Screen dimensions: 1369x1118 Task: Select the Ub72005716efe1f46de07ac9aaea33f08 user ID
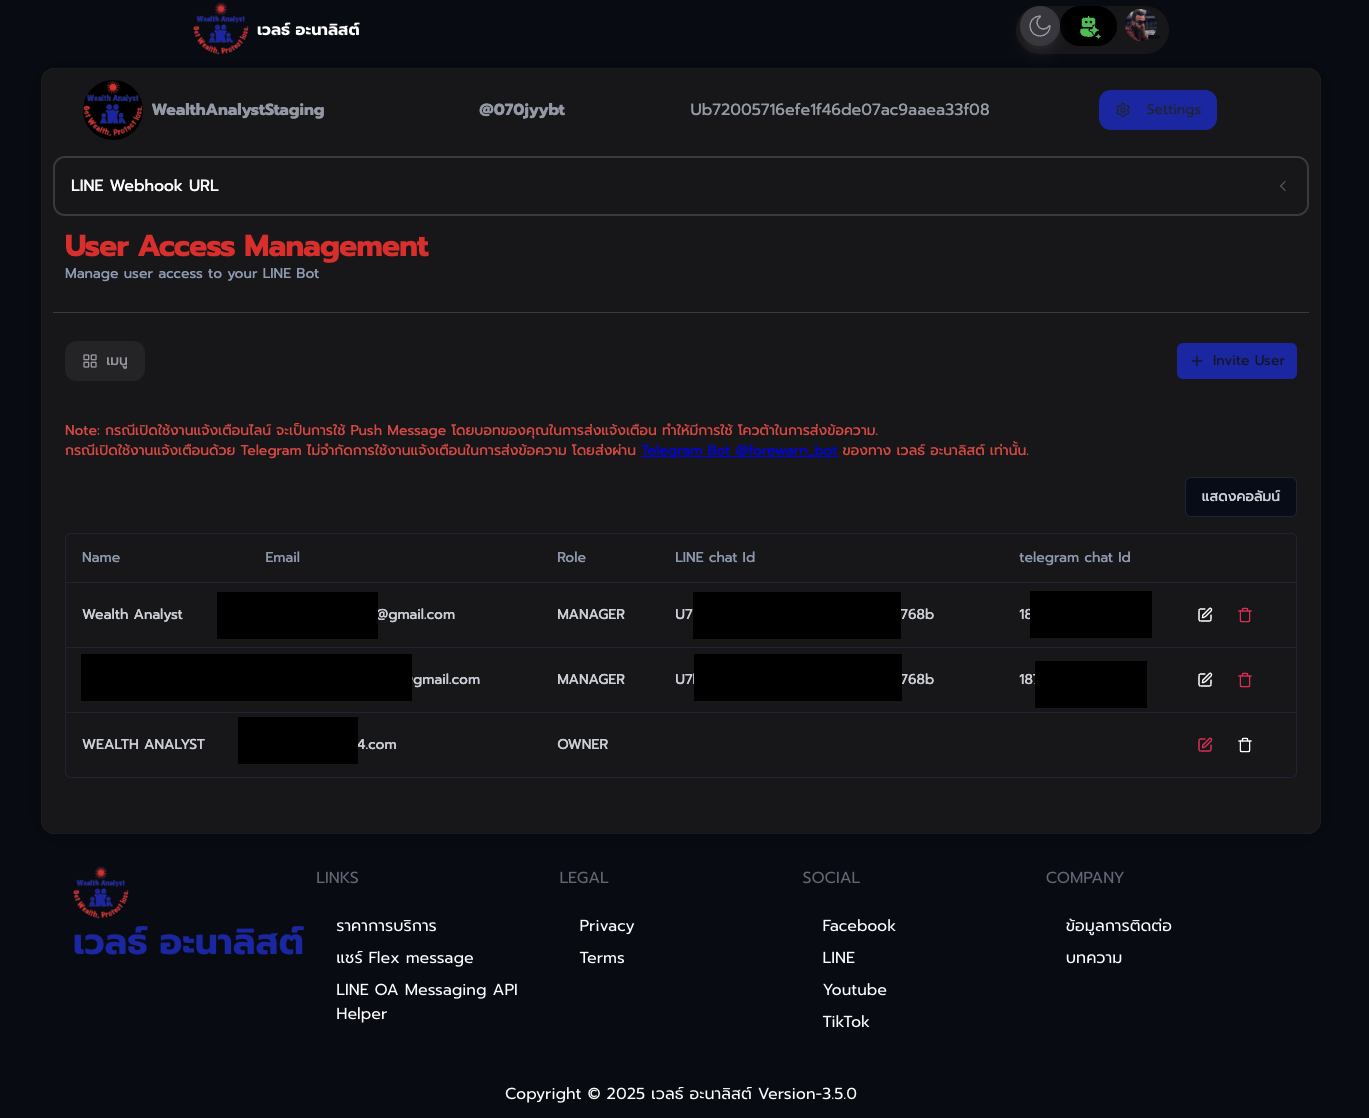pyautogui.click(x=840, y=110)
